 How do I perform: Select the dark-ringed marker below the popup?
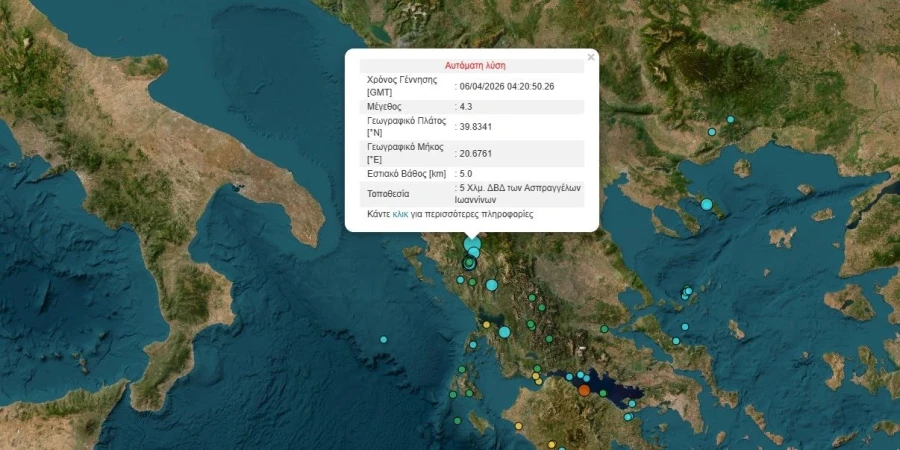pyautogui.click(x=468, y=264)
